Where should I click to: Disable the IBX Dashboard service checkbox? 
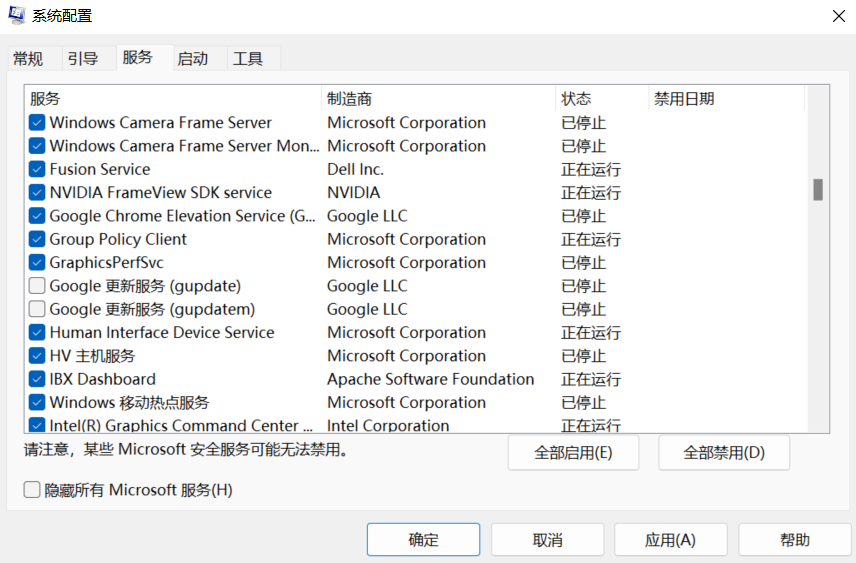[37, 380]
